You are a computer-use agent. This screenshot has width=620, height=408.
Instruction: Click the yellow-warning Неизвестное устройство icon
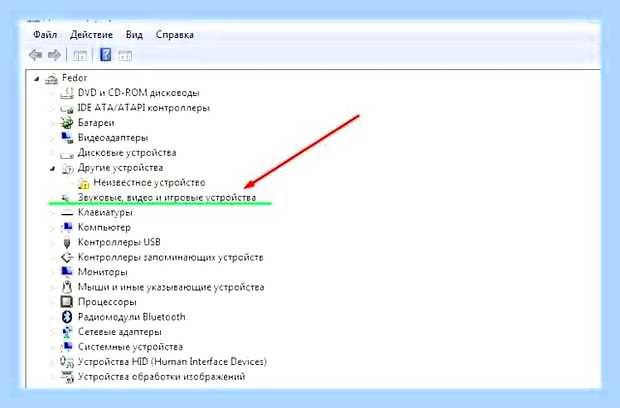click(83, 183)
